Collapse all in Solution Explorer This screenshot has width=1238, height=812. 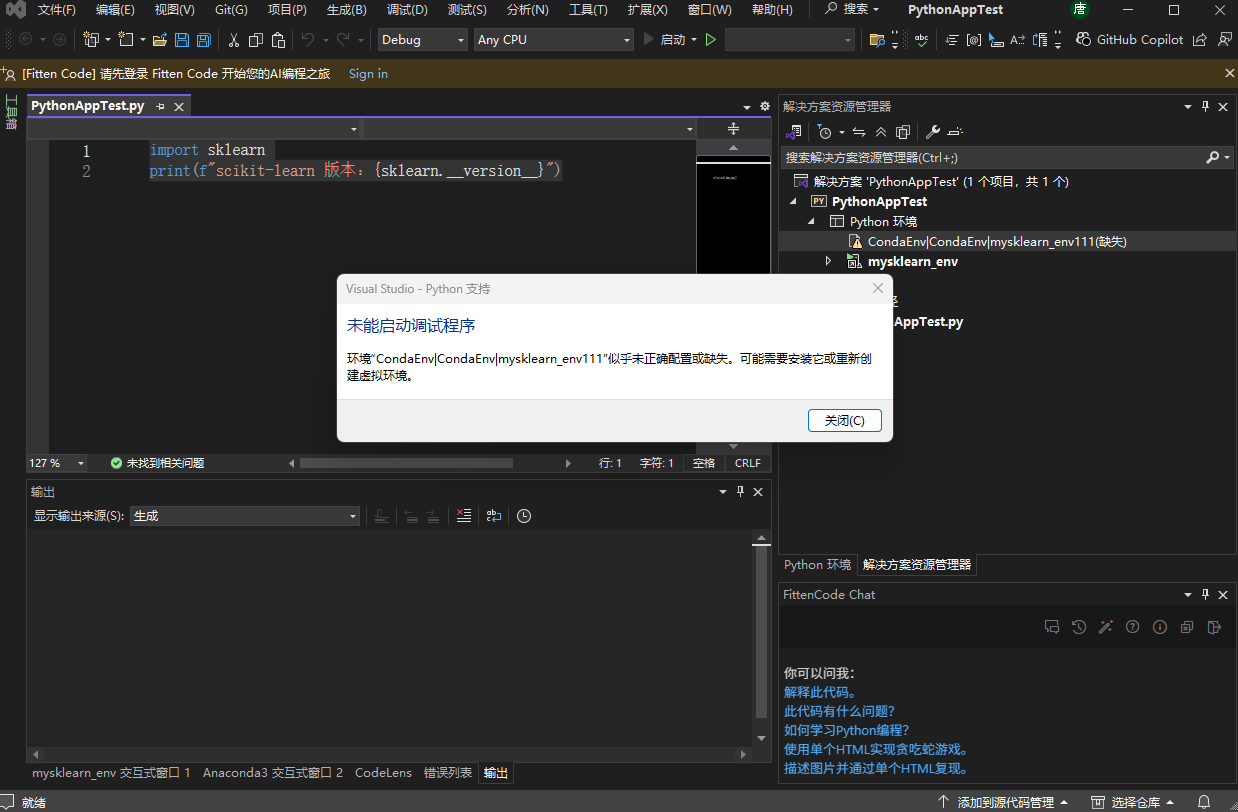pyautogui.click(x=881, y=132)
